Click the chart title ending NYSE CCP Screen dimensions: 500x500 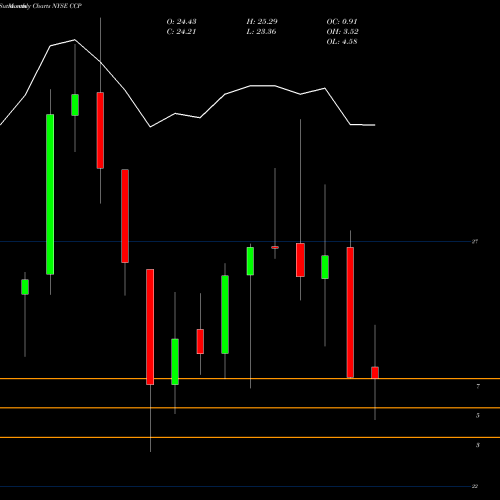click(41, 6)
